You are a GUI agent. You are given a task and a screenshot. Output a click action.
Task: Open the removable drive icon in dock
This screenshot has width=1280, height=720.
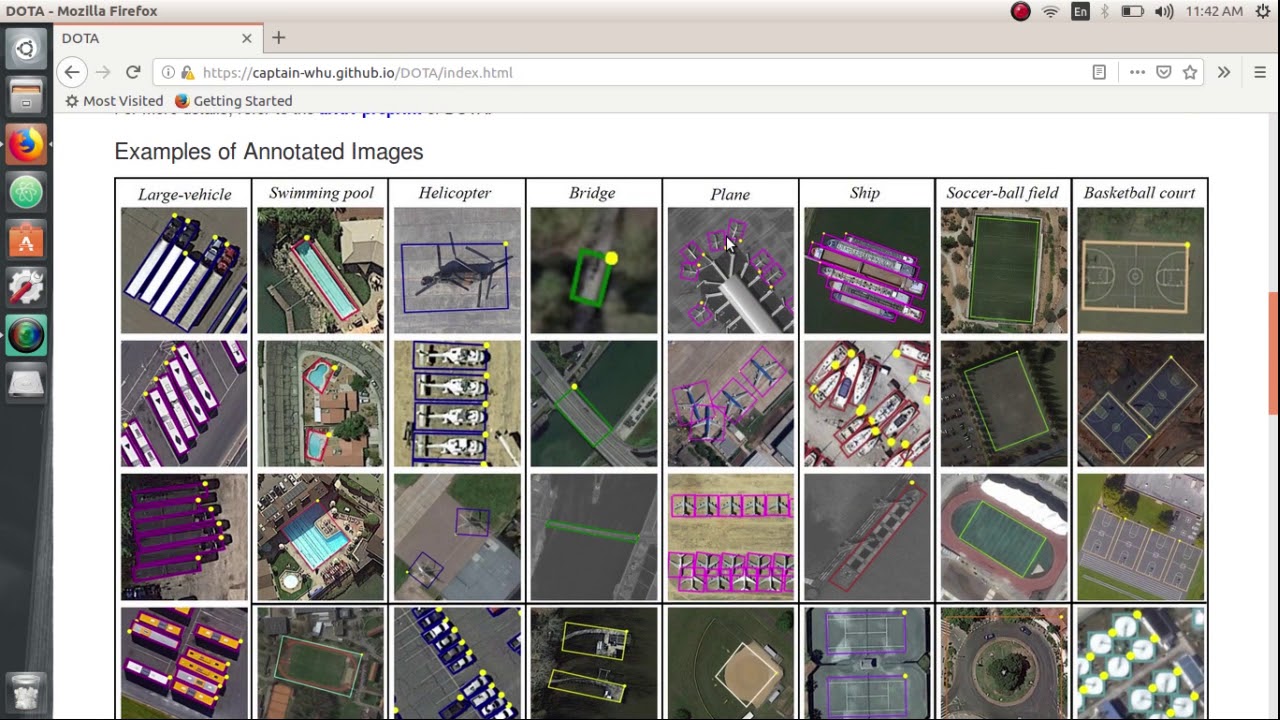pyautogui.click(x=26, y=383)
